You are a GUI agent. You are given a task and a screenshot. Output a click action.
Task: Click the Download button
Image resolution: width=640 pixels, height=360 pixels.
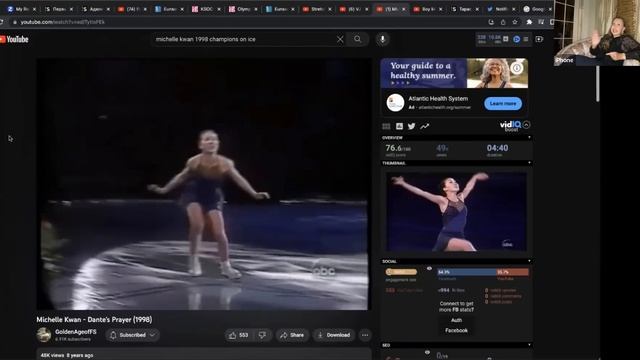[334, 335]
